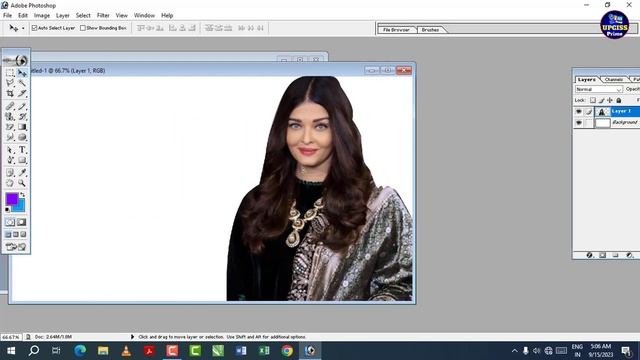Image resolution: width=640 pixels, height=360 pixels.
Task: Select the Shape tool
Action: tap(22, 160)
